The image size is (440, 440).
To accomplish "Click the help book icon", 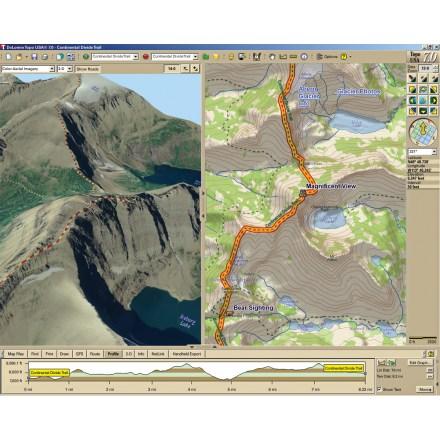I will 60,57.
